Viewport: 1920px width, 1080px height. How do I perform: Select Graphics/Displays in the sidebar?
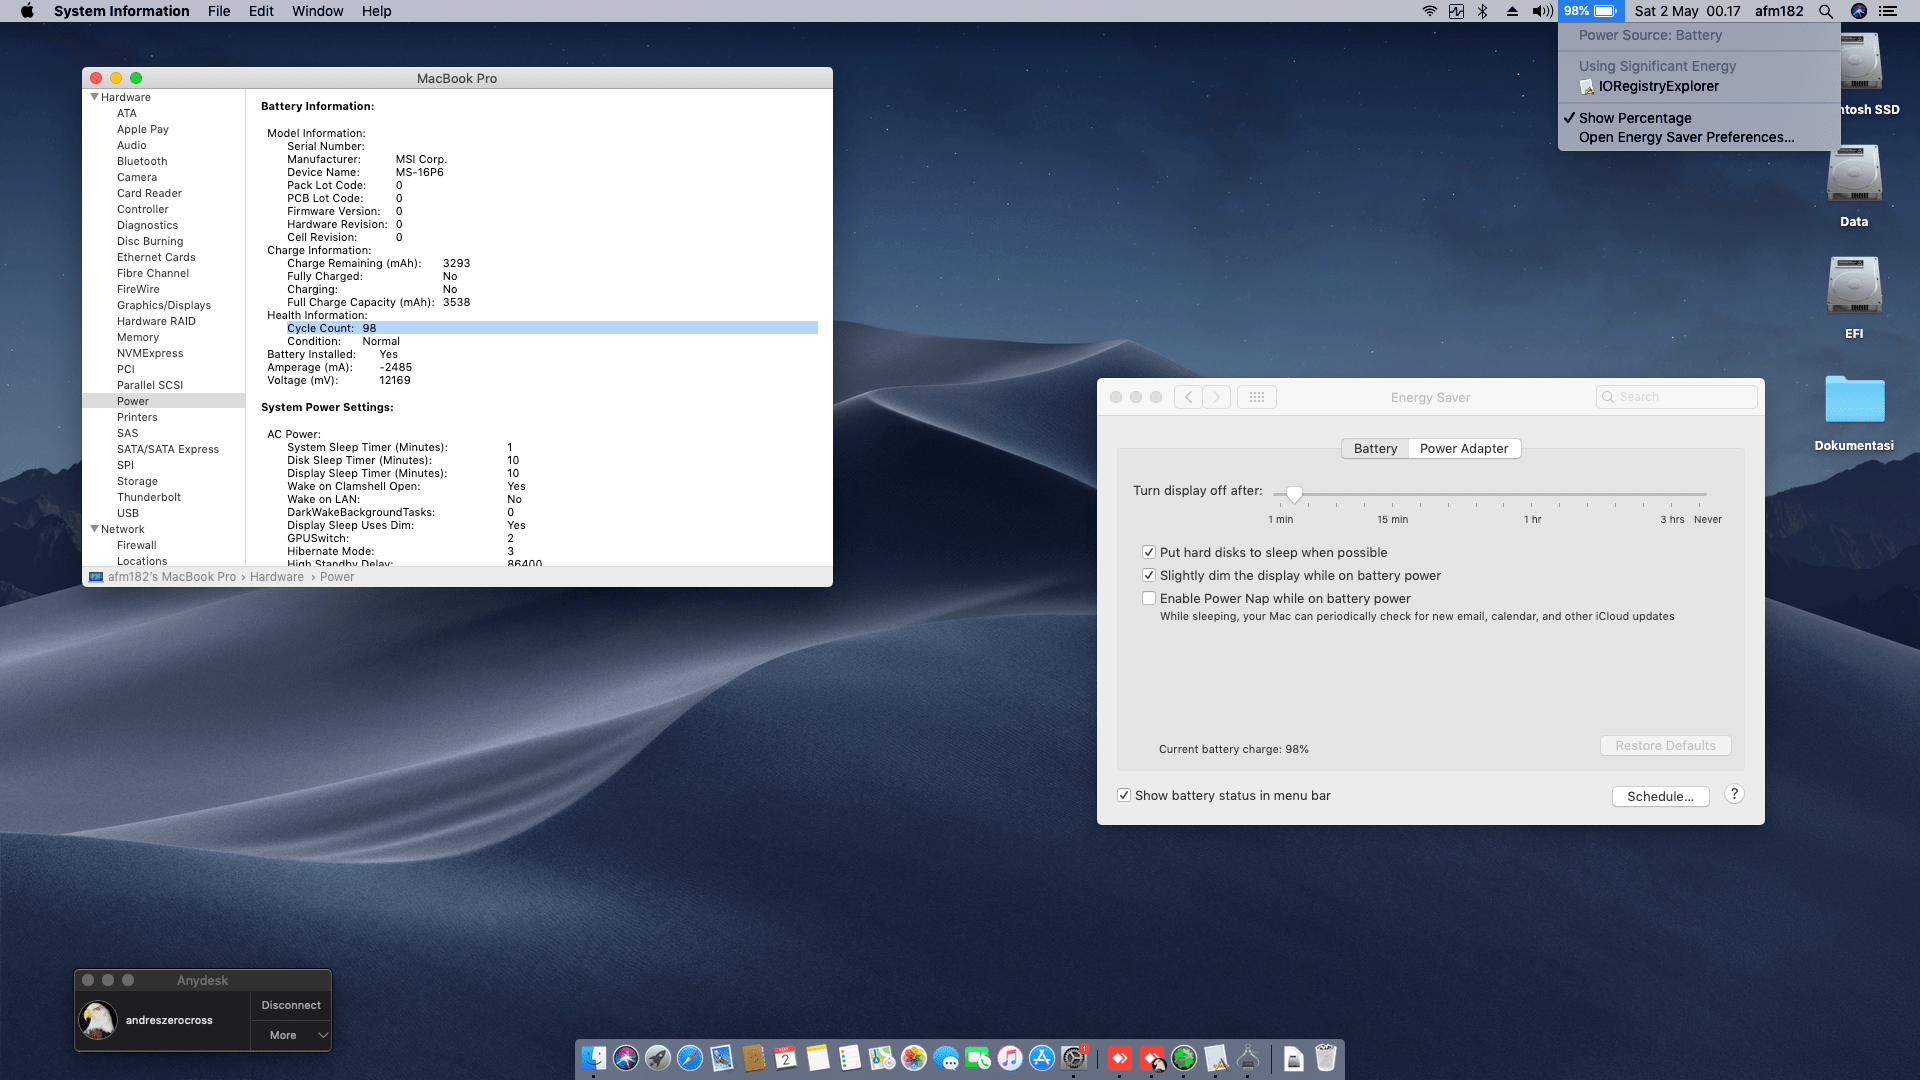tap(164, 305)
